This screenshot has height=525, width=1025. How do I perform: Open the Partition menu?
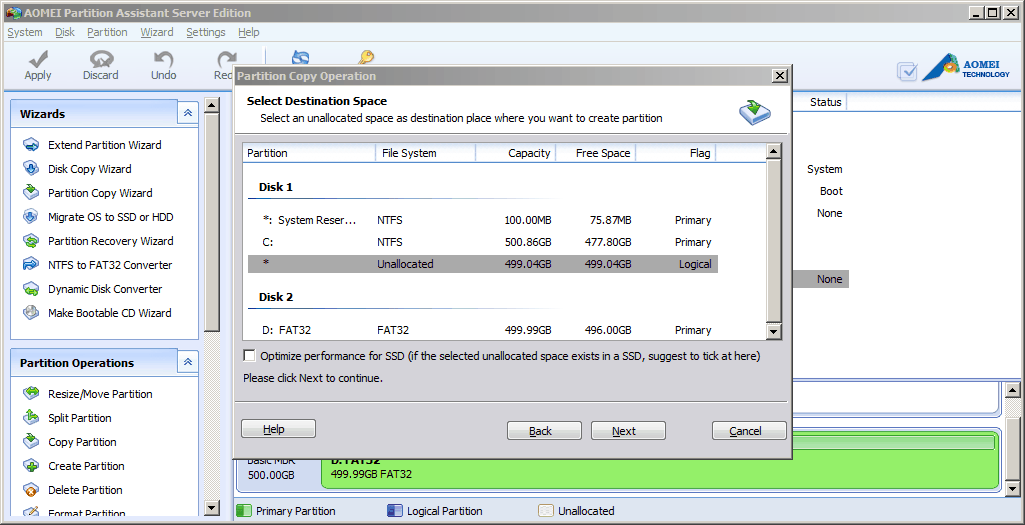[107, 32]
